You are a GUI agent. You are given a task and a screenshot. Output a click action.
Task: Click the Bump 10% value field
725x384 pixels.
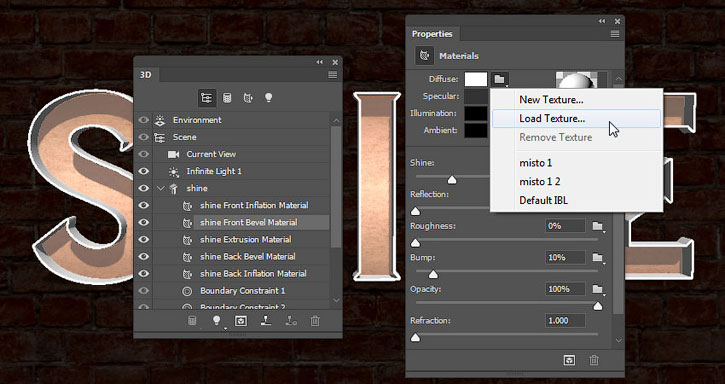(x=565, y=258)
